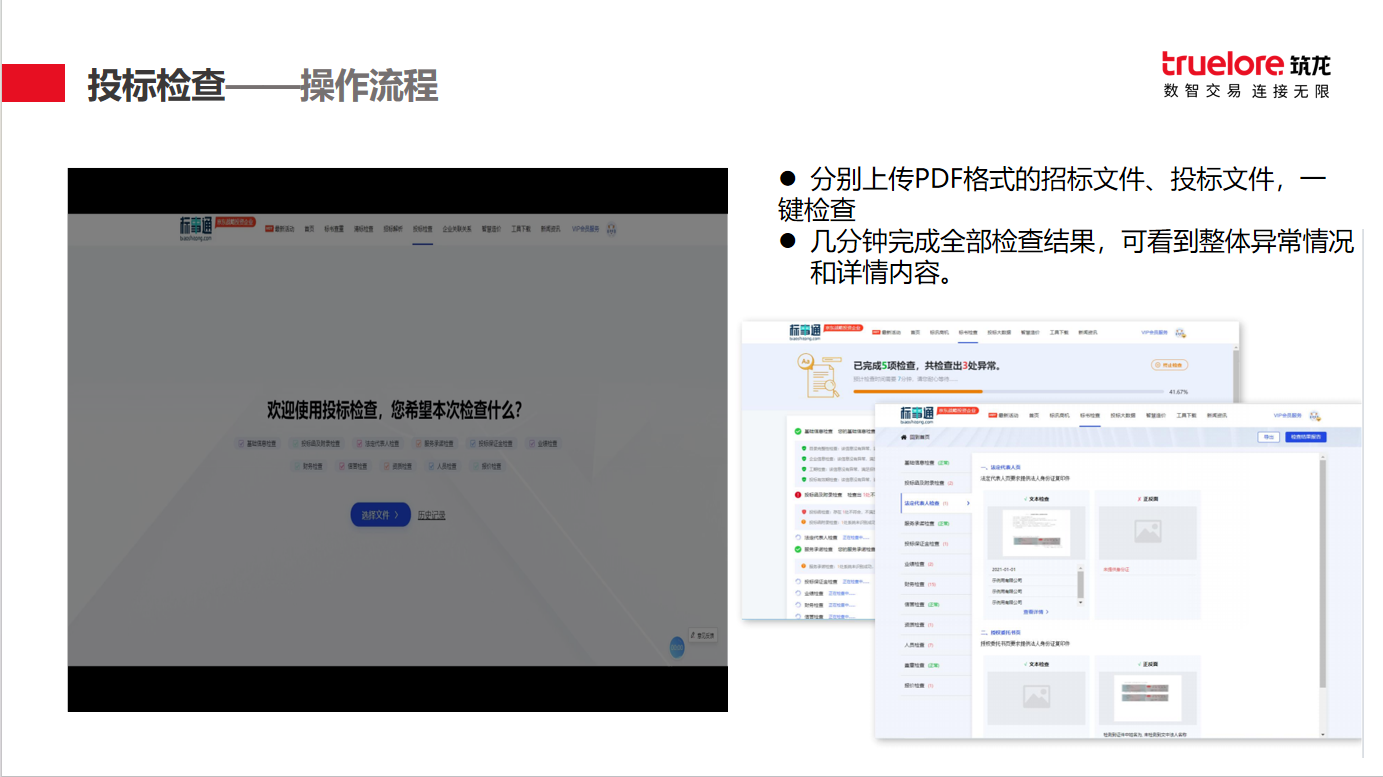Open the placeholder image under the 正反面 card with X
Viewport: 1383px width, 777px height.
coord(1148,533)
